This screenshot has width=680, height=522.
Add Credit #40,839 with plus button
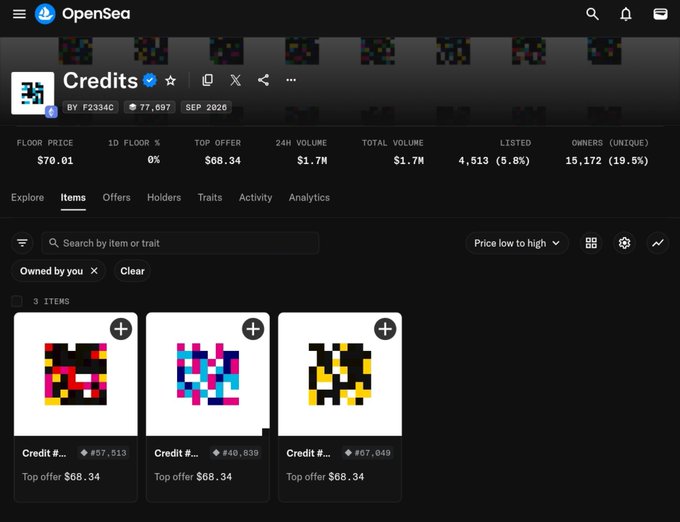pos(253,329)
